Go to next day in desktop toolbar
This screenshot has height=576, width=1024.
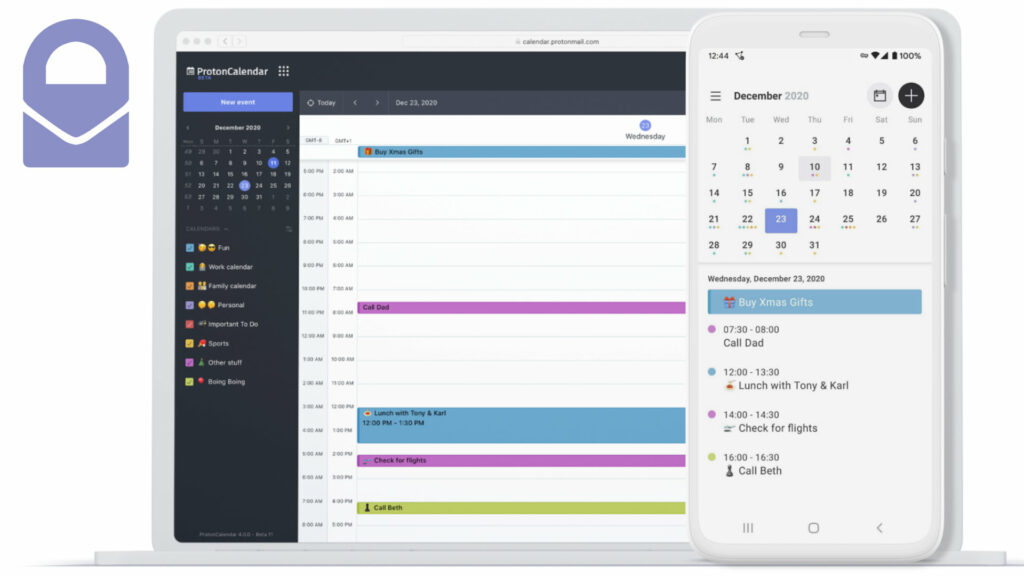point(377,103)
